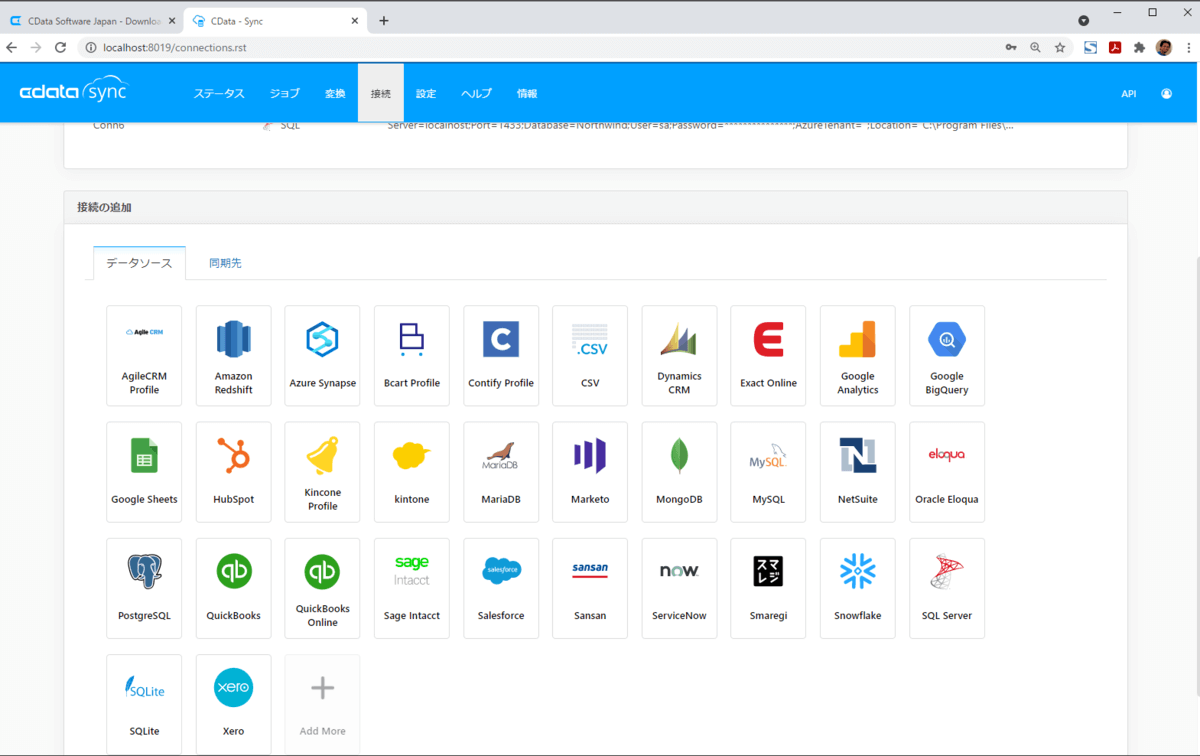Switch to the データソース tab
Image resolution: width=1200 pixels, height=756 pixels.
[x=139, y=263]
